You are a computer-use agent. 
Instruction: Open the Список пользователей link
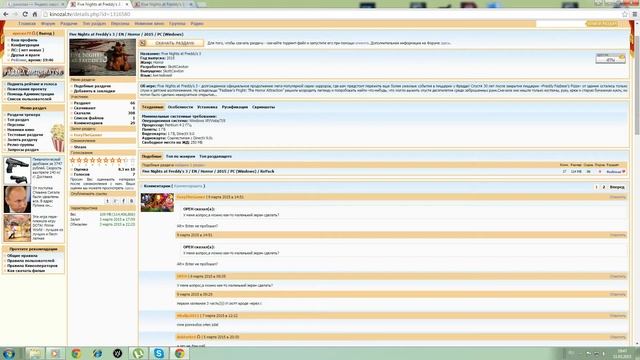coord(29,99)
